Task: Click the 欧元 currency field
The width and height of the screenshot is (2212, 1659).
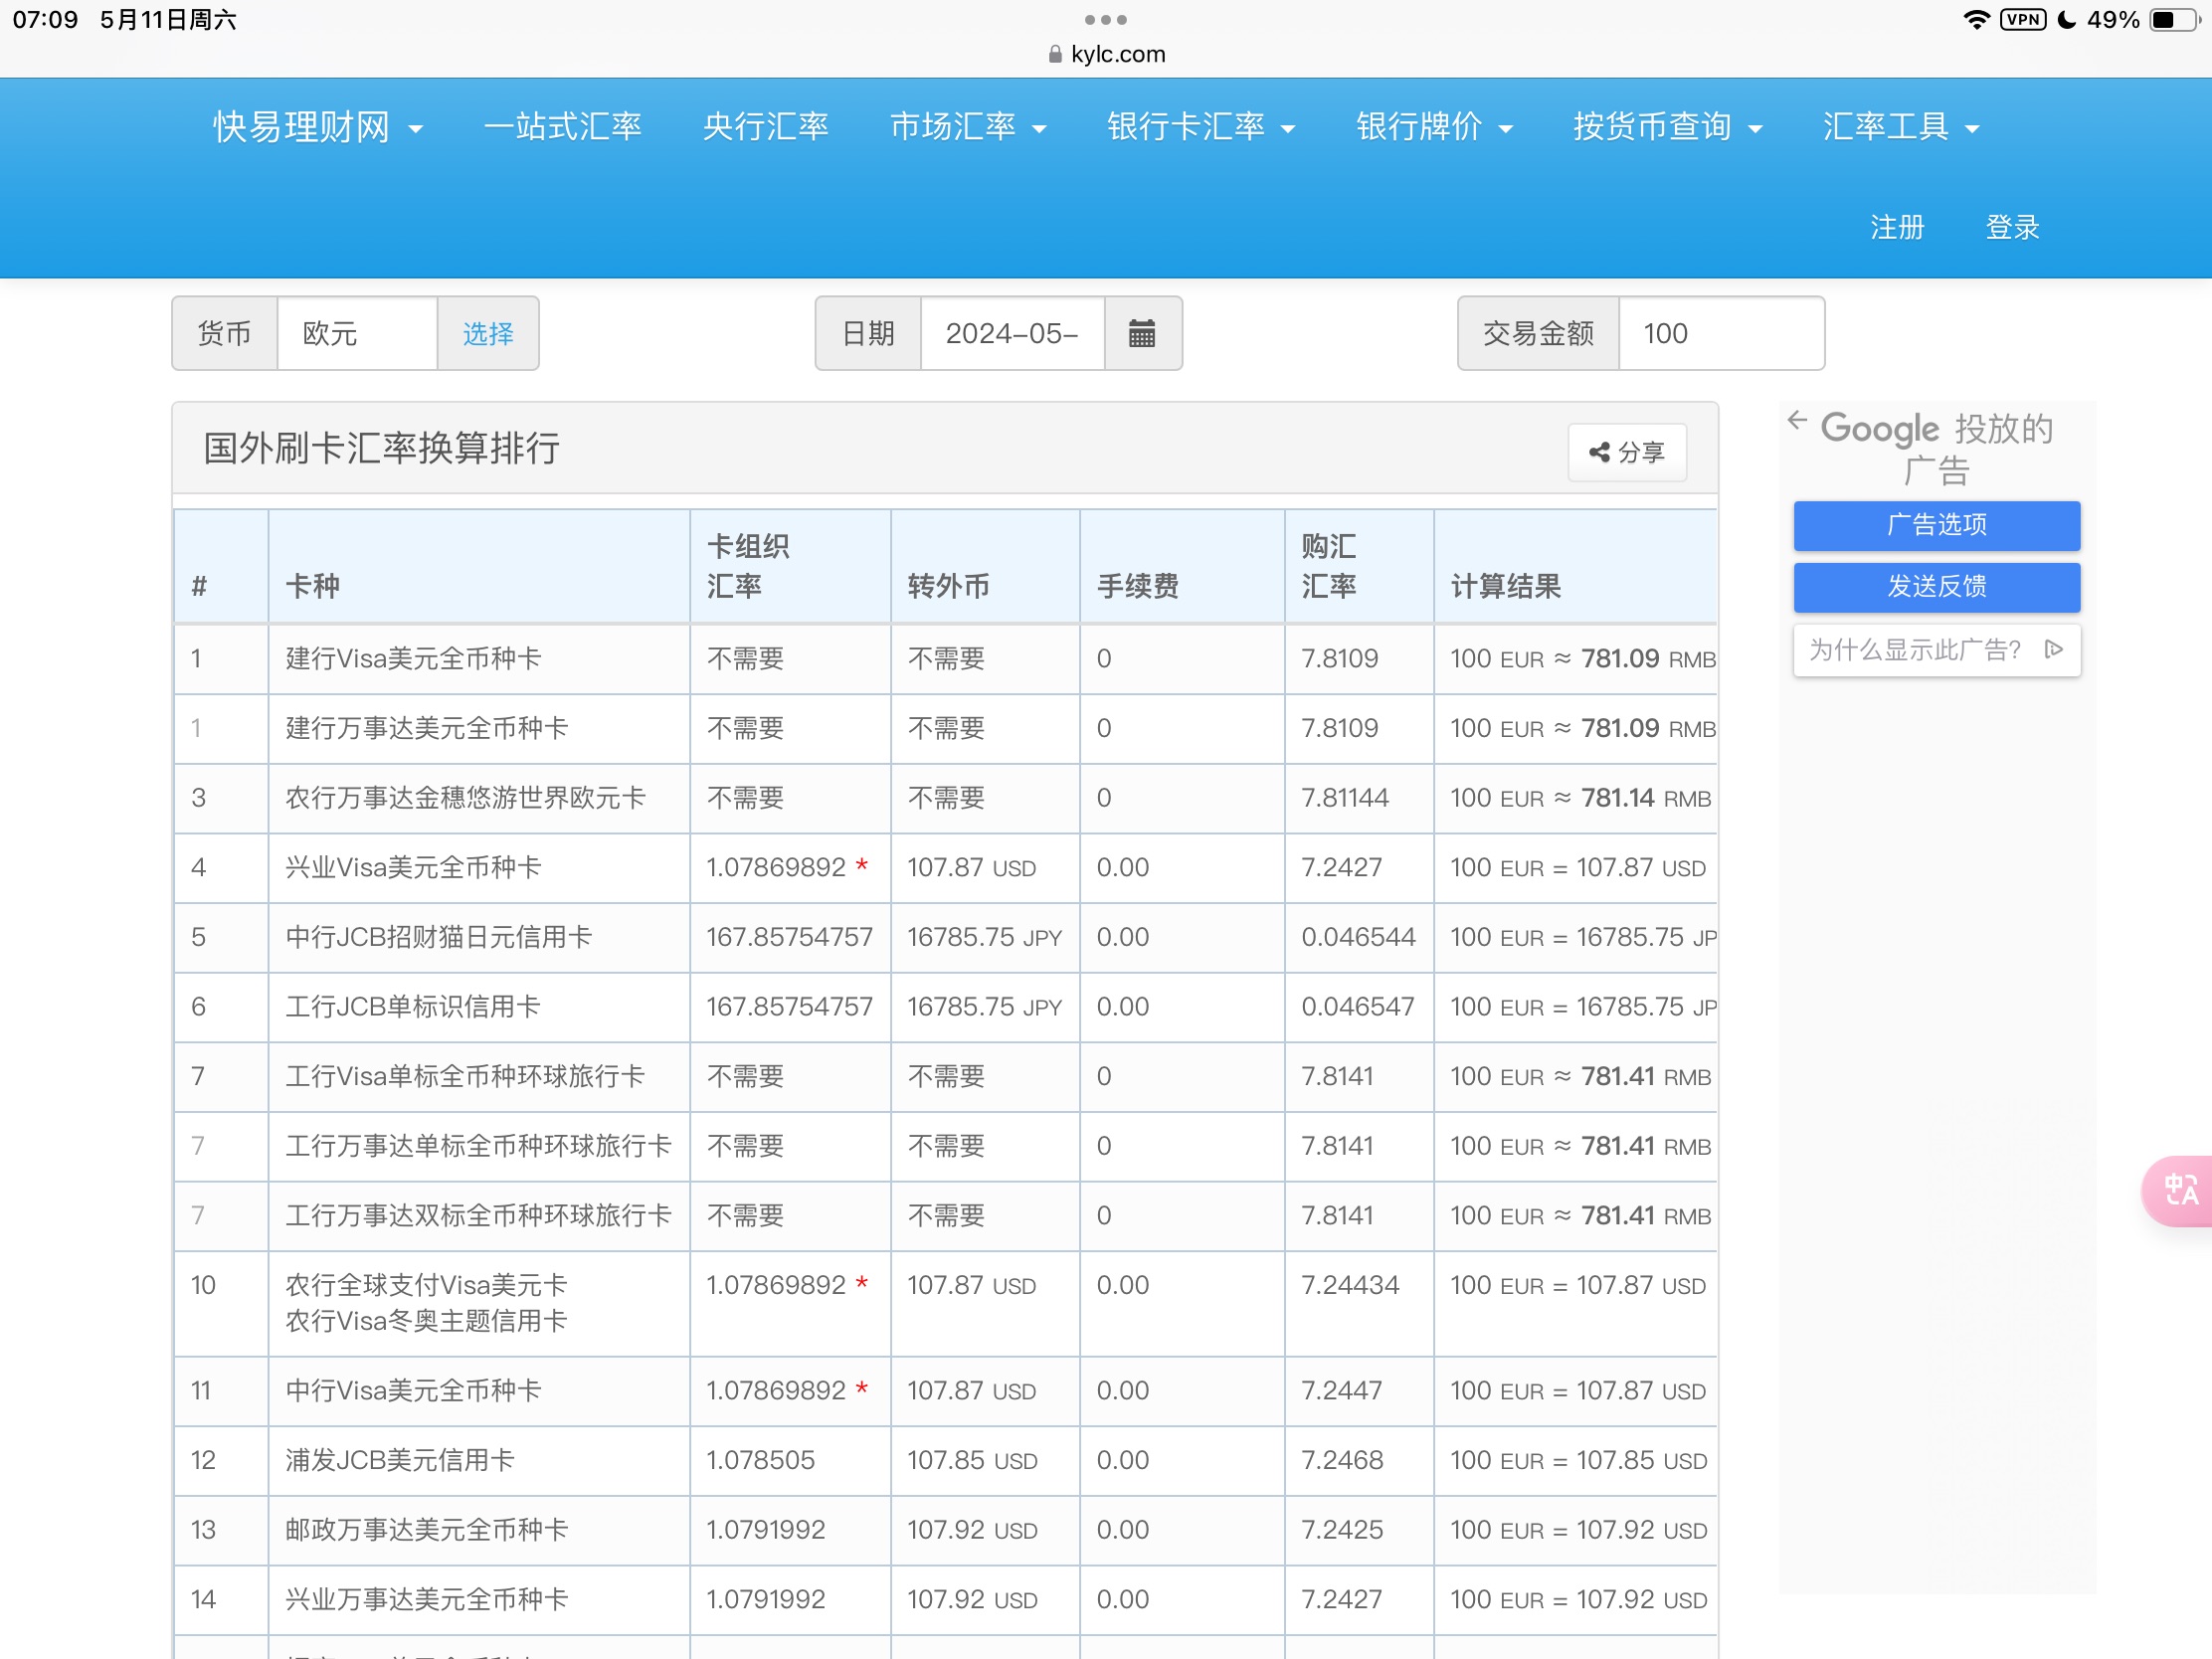Action: [357, 333]
